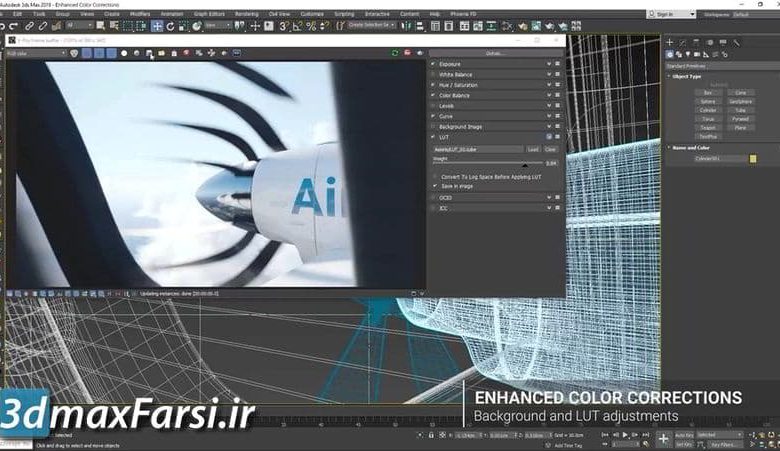This screenshot has height=451, width=780.
Task: Click the Select and Link chain icon
Action: (x=29, y=26)
